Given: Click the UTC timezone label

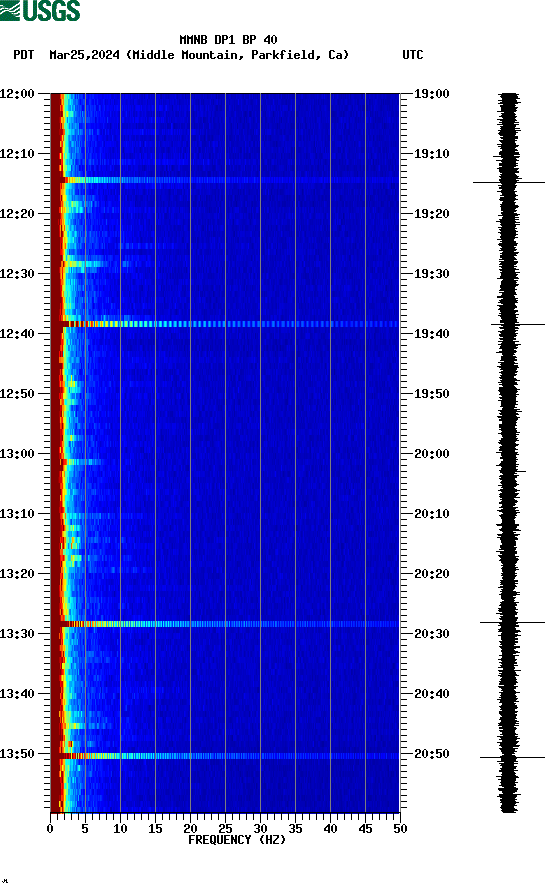Looking at the screenshot, I should 413,55.
